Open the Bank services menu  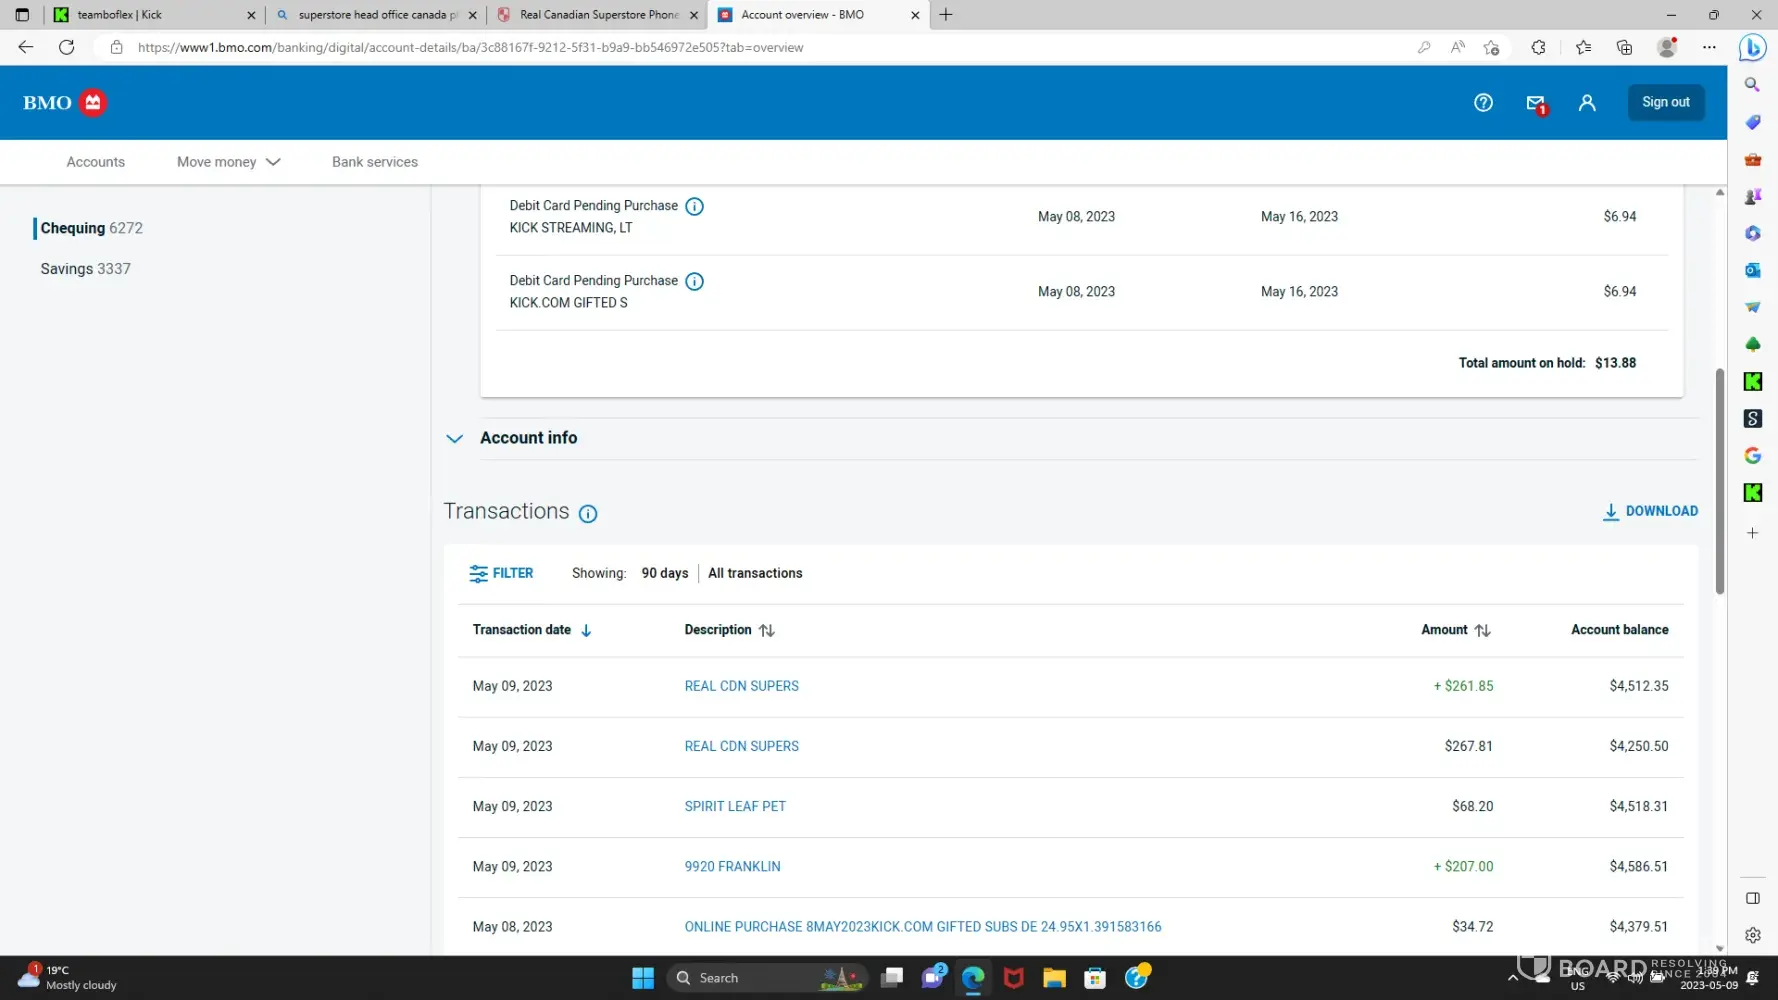374,162
